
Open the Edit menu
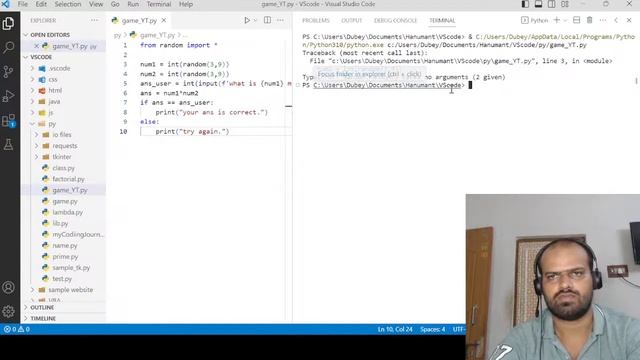[x=41, y=4]
